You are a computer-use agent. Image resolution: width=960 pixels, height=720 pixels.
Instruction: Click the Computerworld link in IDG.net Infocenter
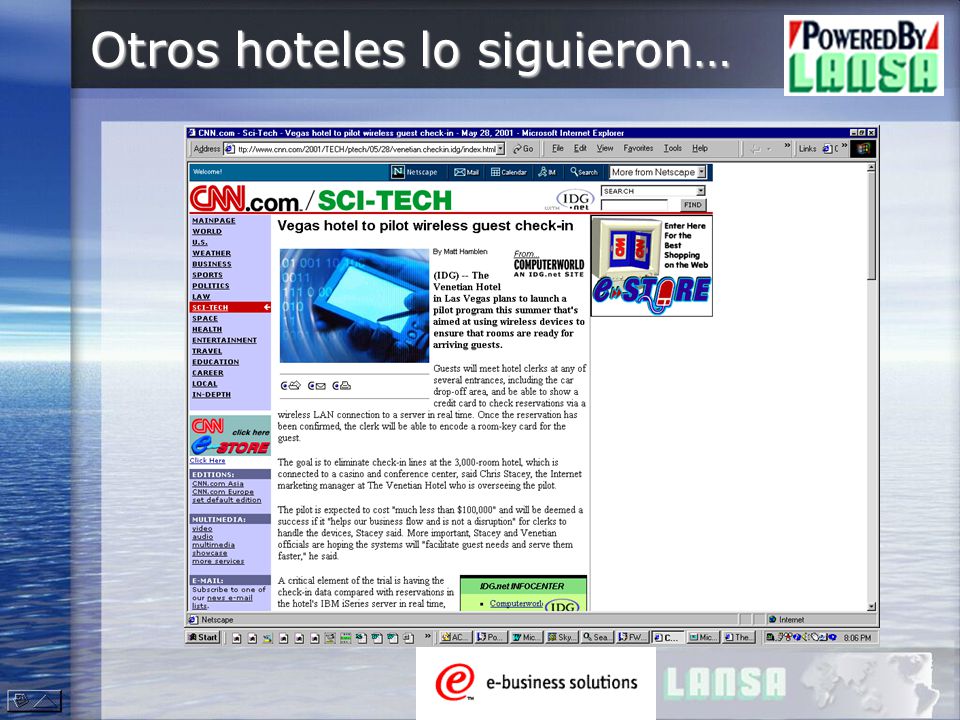(x=516, y=603)
